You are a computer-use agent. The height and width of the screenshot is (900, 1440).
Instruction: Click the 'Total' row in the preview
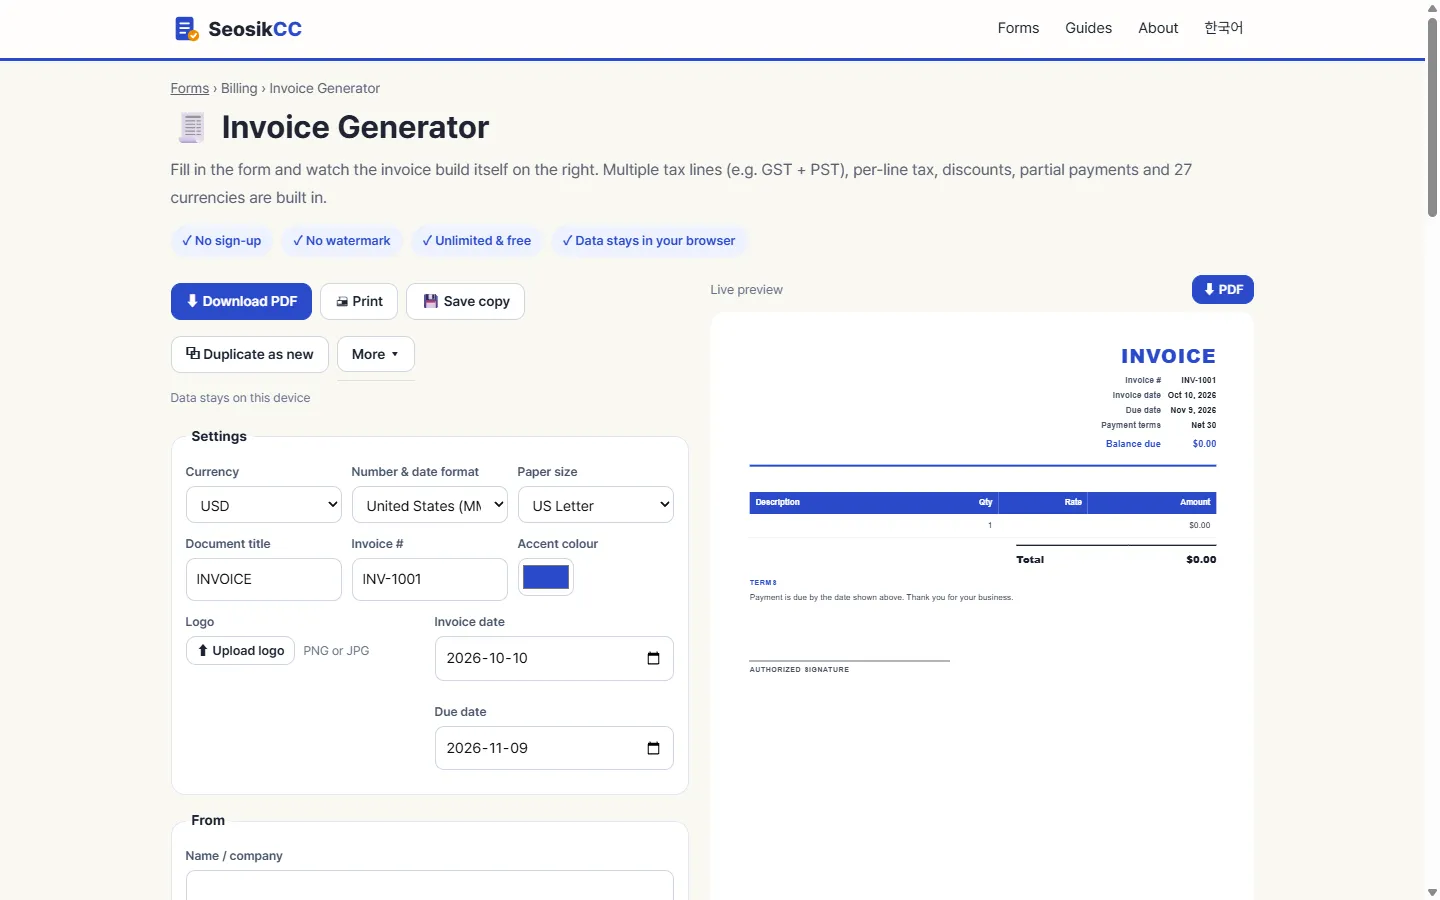[1116, 559]
